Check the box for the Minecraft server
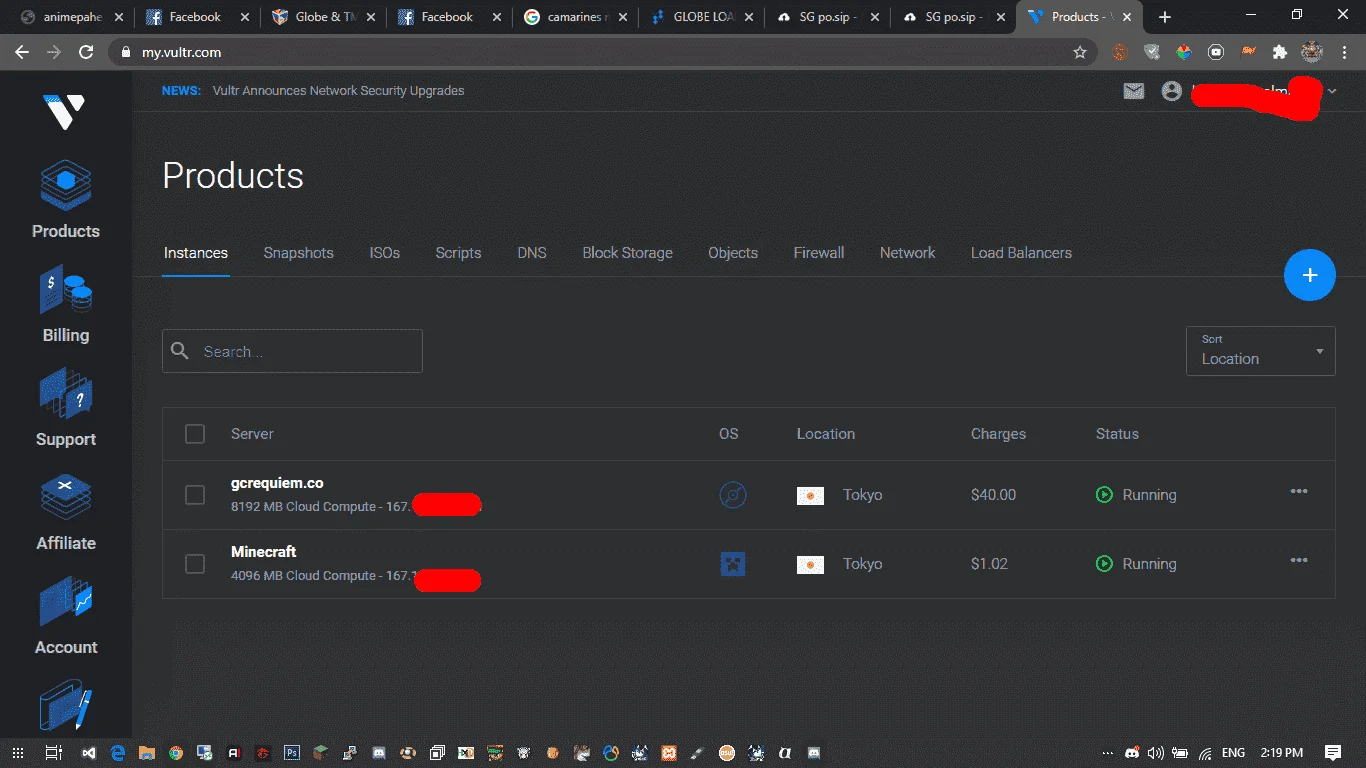Viewport: 1366px width, 768px height. pyautogui.click(x=195, y=564)
